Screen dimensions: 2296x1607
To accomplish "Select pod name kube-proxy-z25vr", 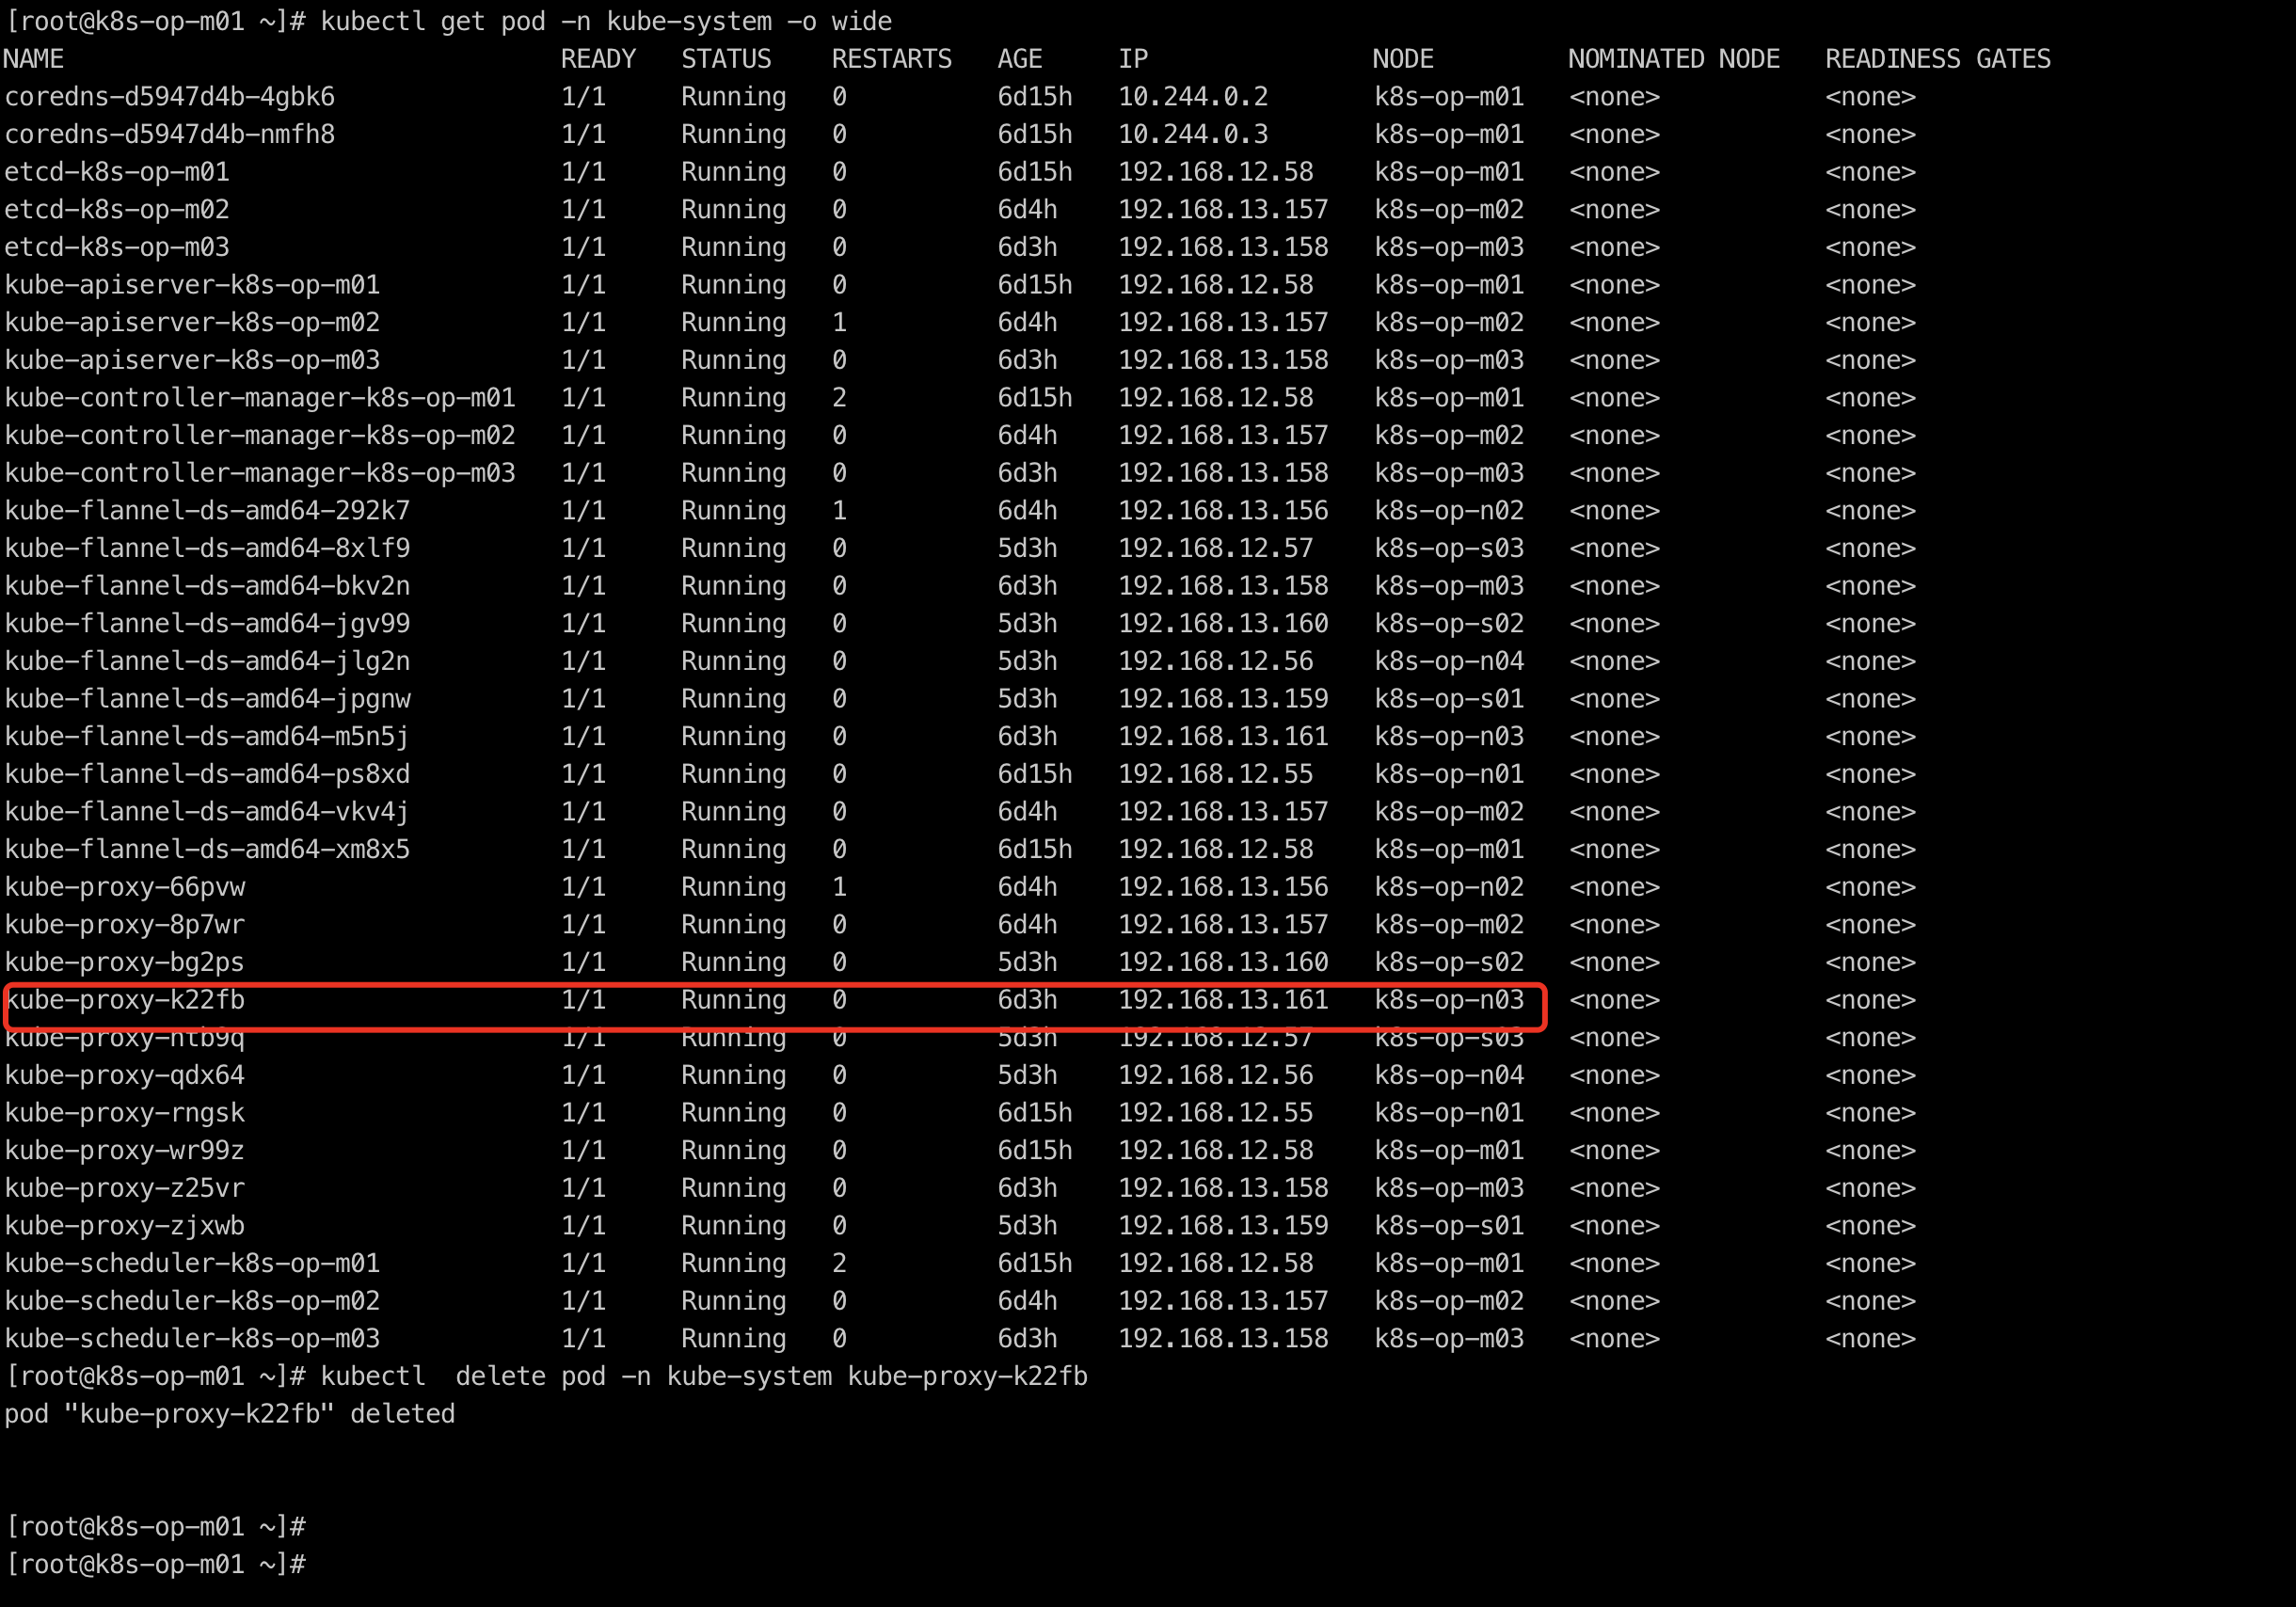I will (124, 1189).
